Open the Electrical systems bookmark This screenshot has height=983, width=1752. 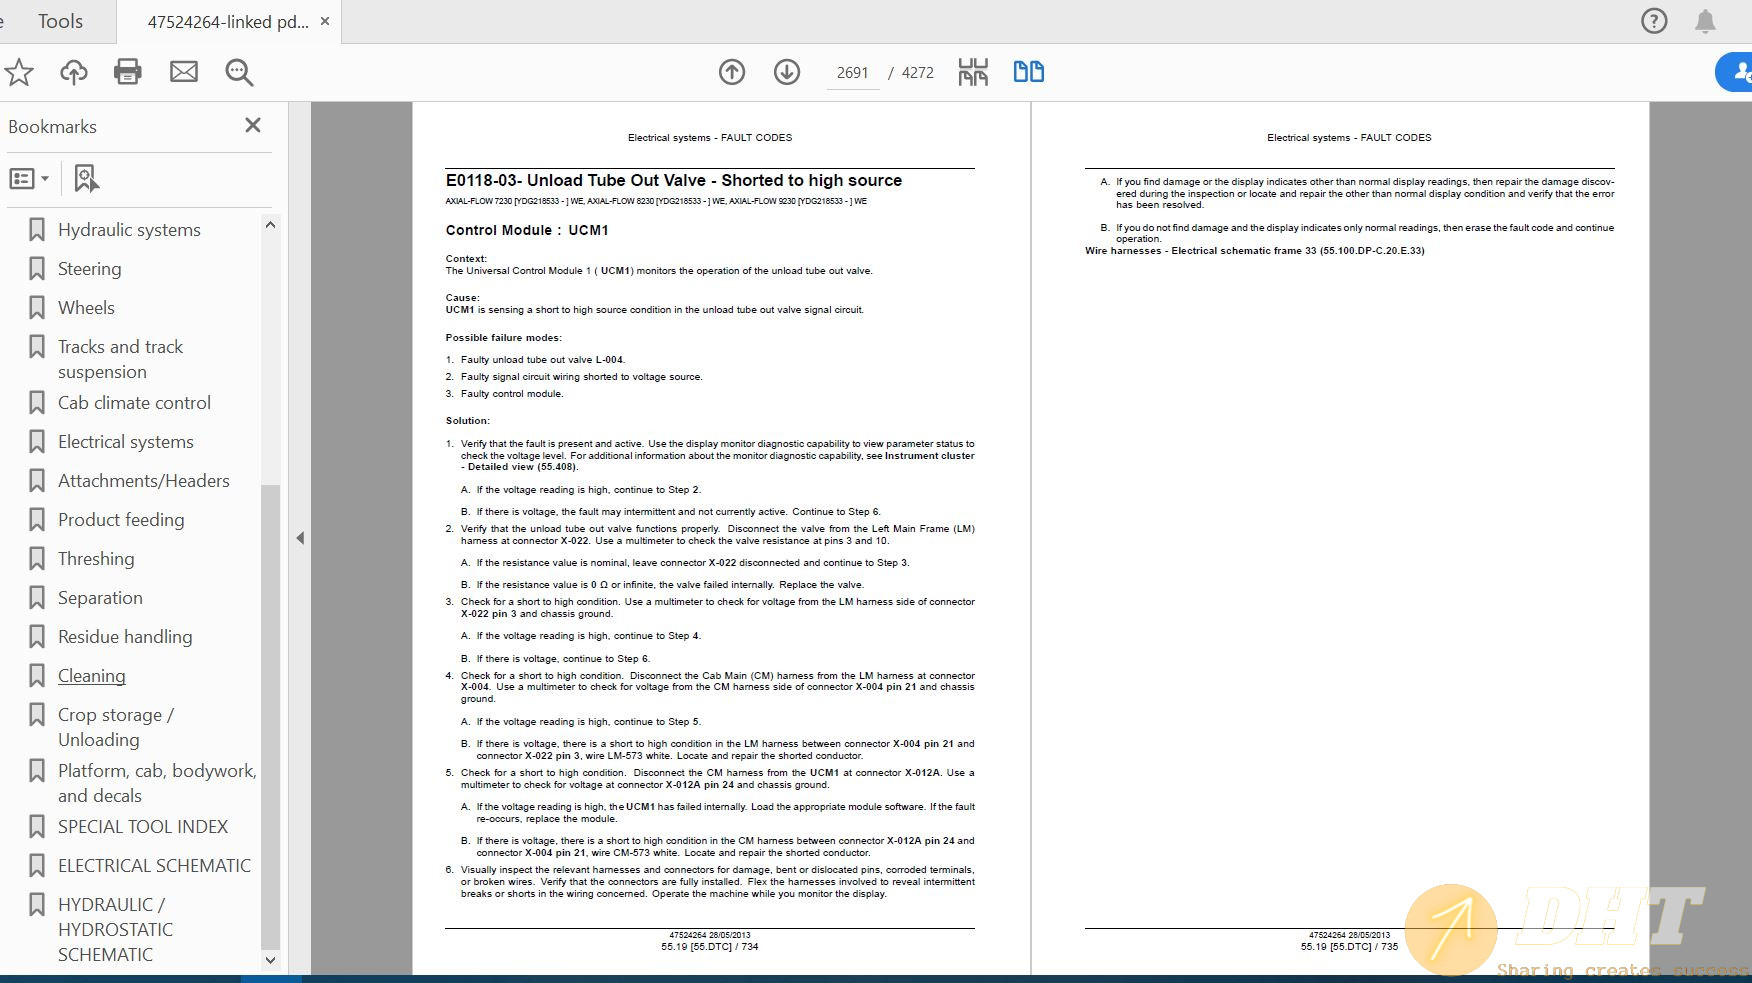(x=126, y=442)
